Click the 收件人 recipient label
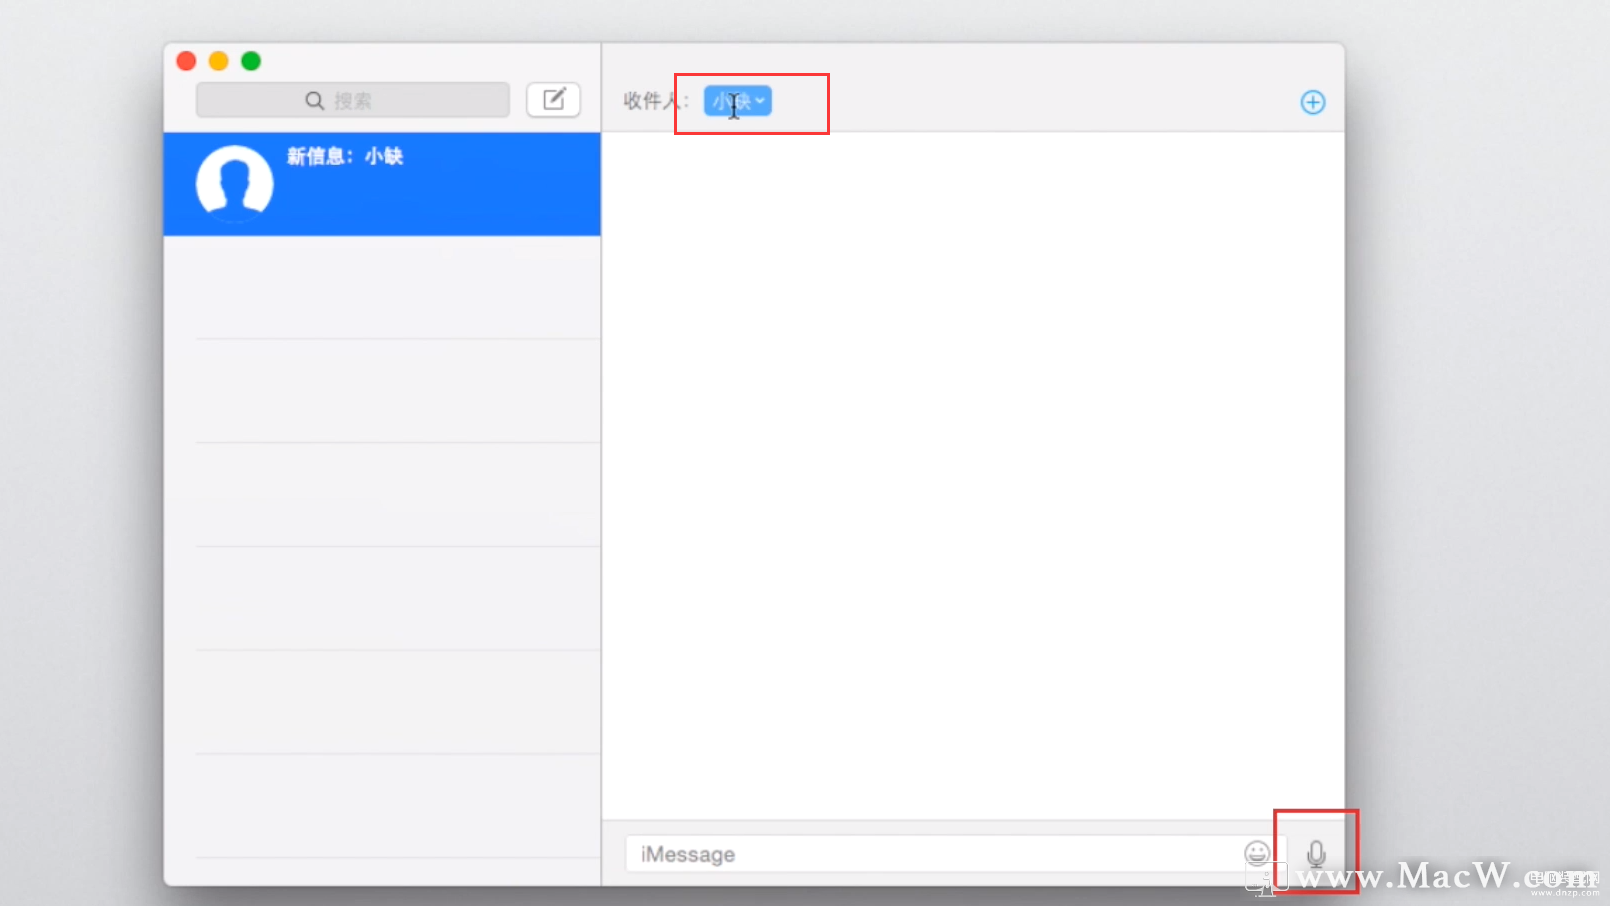Viewport: 1610px width, 906px height. [656, 101]
